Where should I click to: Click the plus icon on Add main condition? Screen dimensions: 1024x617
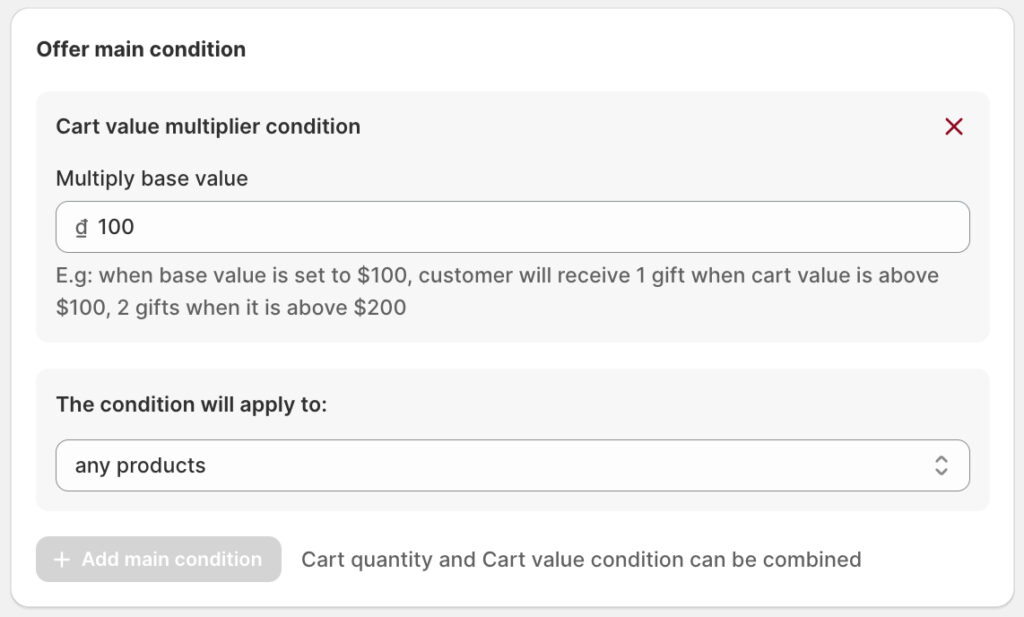pyautogui.click(x=62, y=560)
